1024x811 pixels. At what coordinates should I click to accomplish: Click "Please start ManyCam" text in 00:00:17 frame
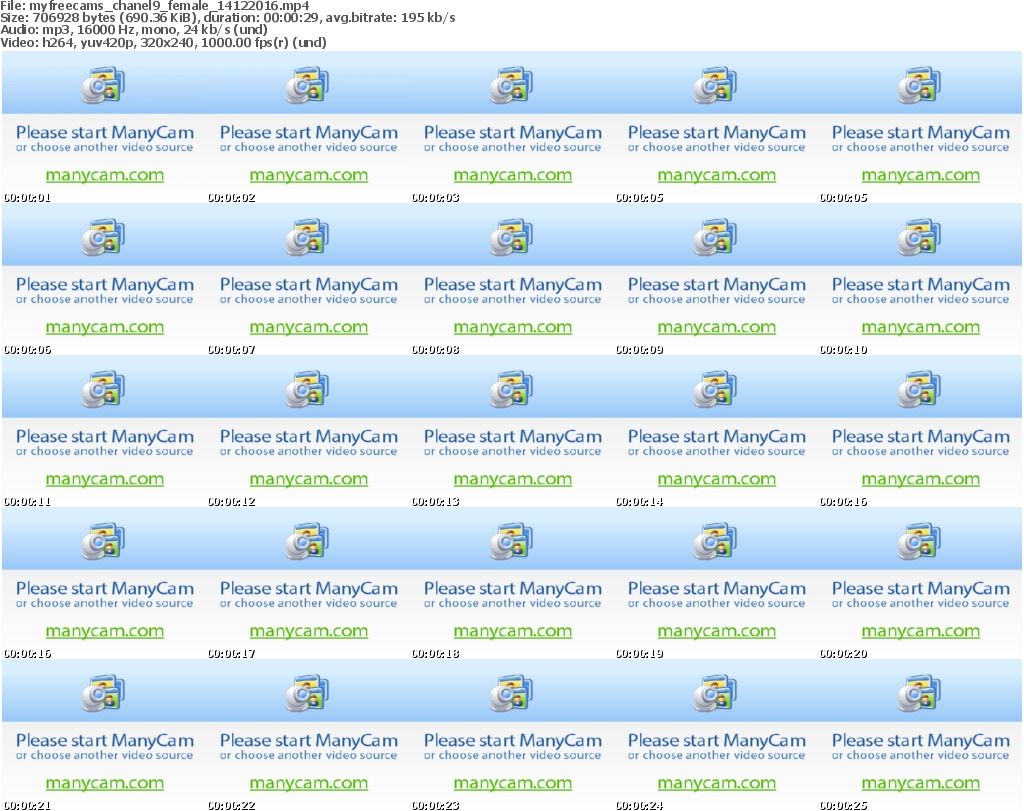309,588
